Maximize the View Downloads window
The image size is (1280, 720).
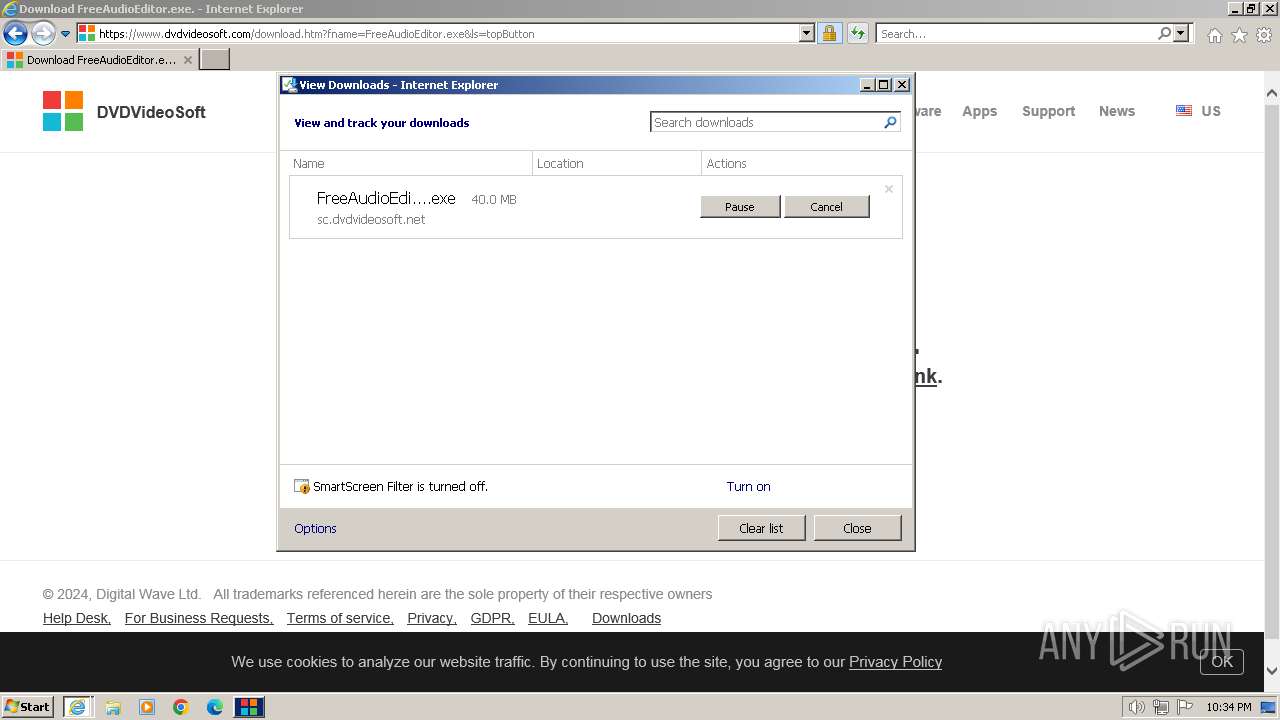(884, 85)
